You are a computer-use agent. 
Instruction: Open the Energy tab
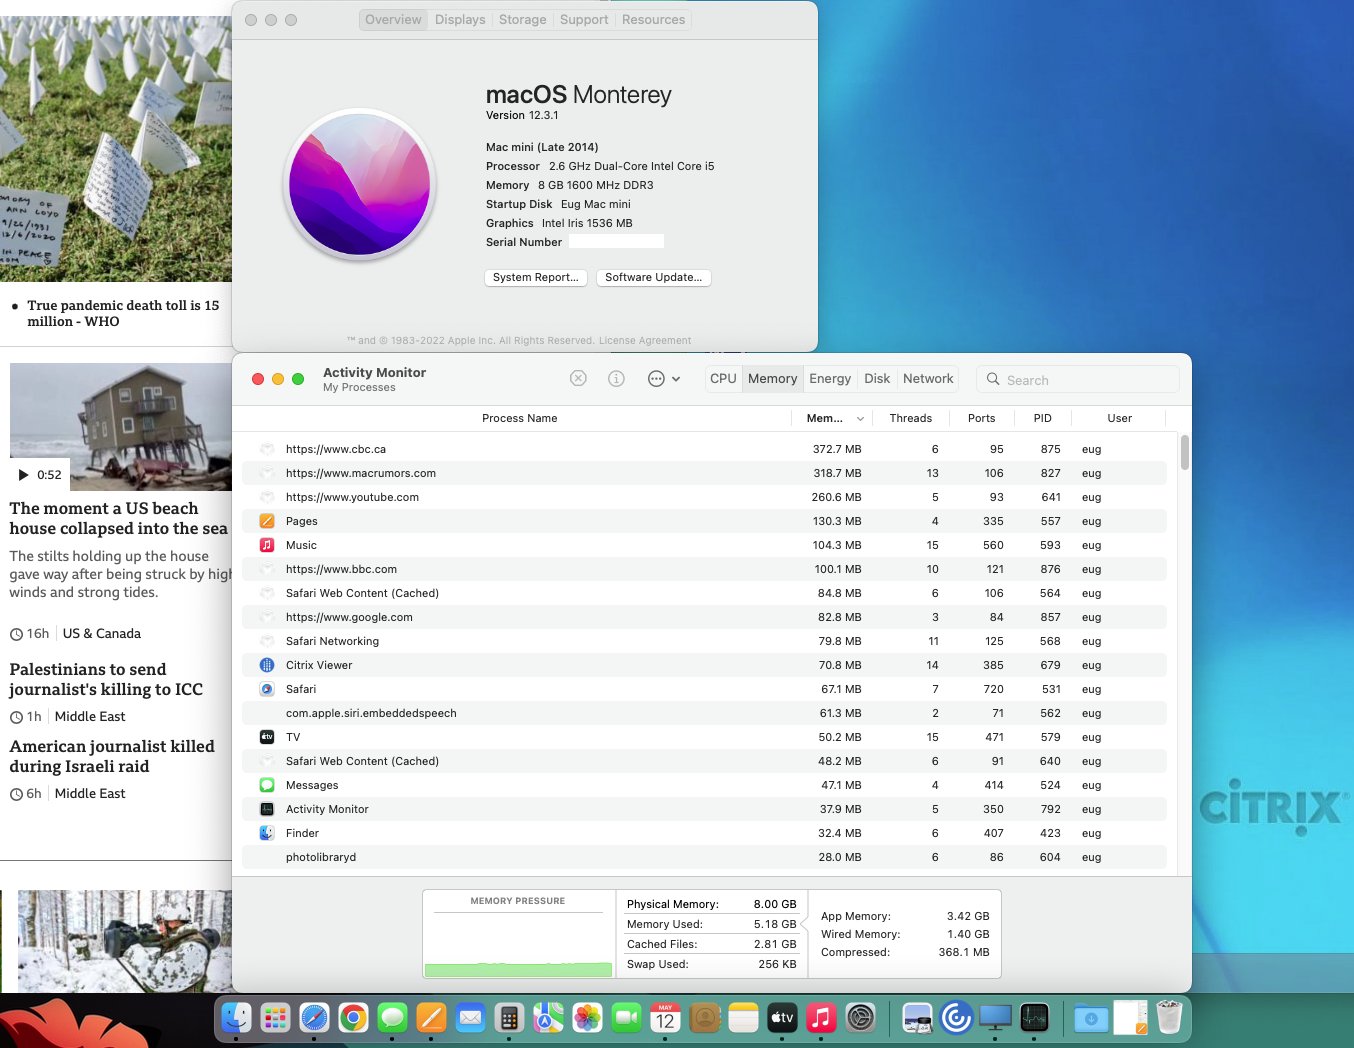tap(830, 379)
